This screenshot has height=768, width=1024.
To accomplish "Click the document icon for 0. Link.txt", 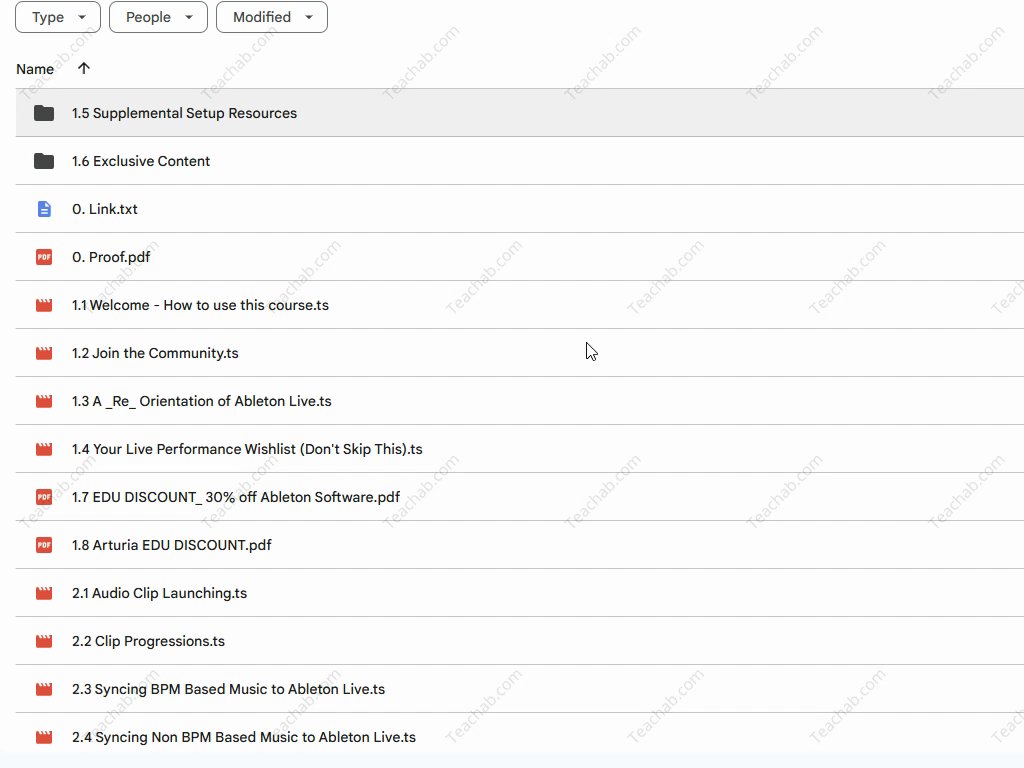I will point(44,209).
